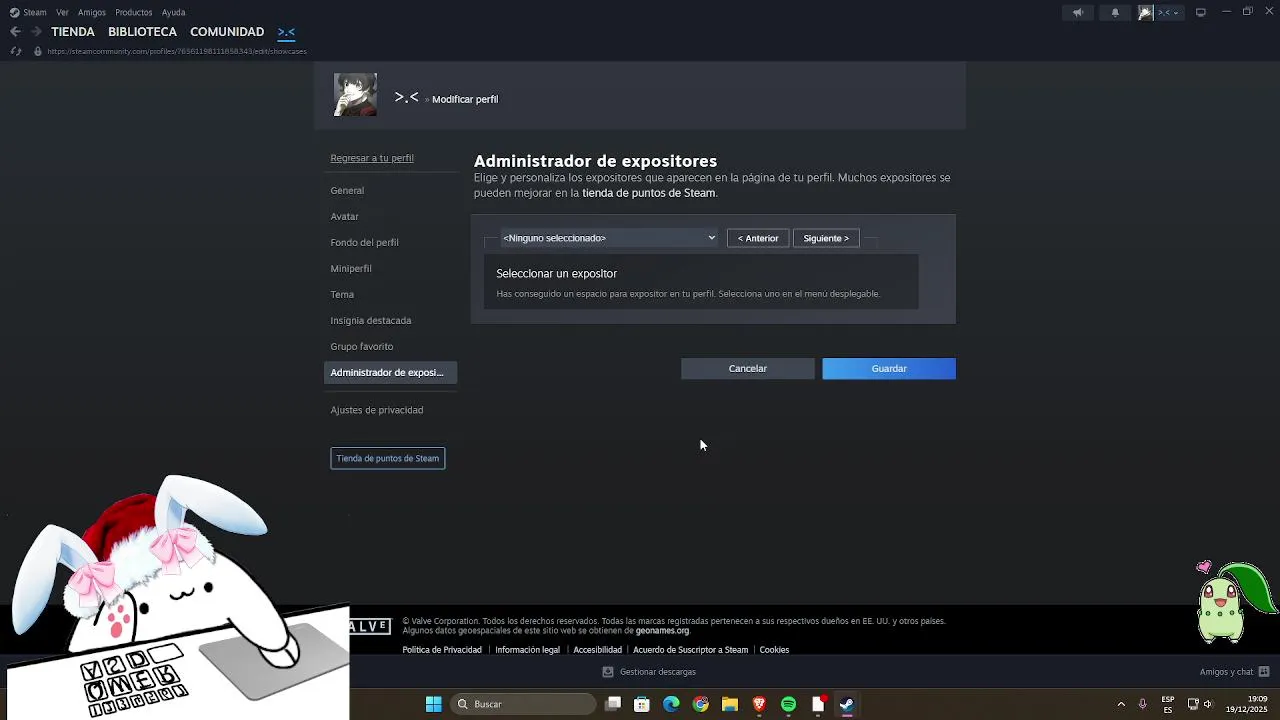
Task: Open Spotify from the taskbar
Action: 788,704
